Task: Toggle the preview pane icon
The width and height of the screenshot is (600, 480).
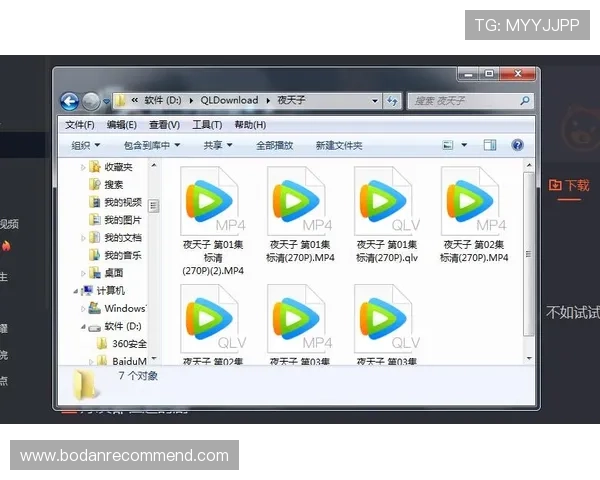Action: pyautogui.click(x=490, y=145)
